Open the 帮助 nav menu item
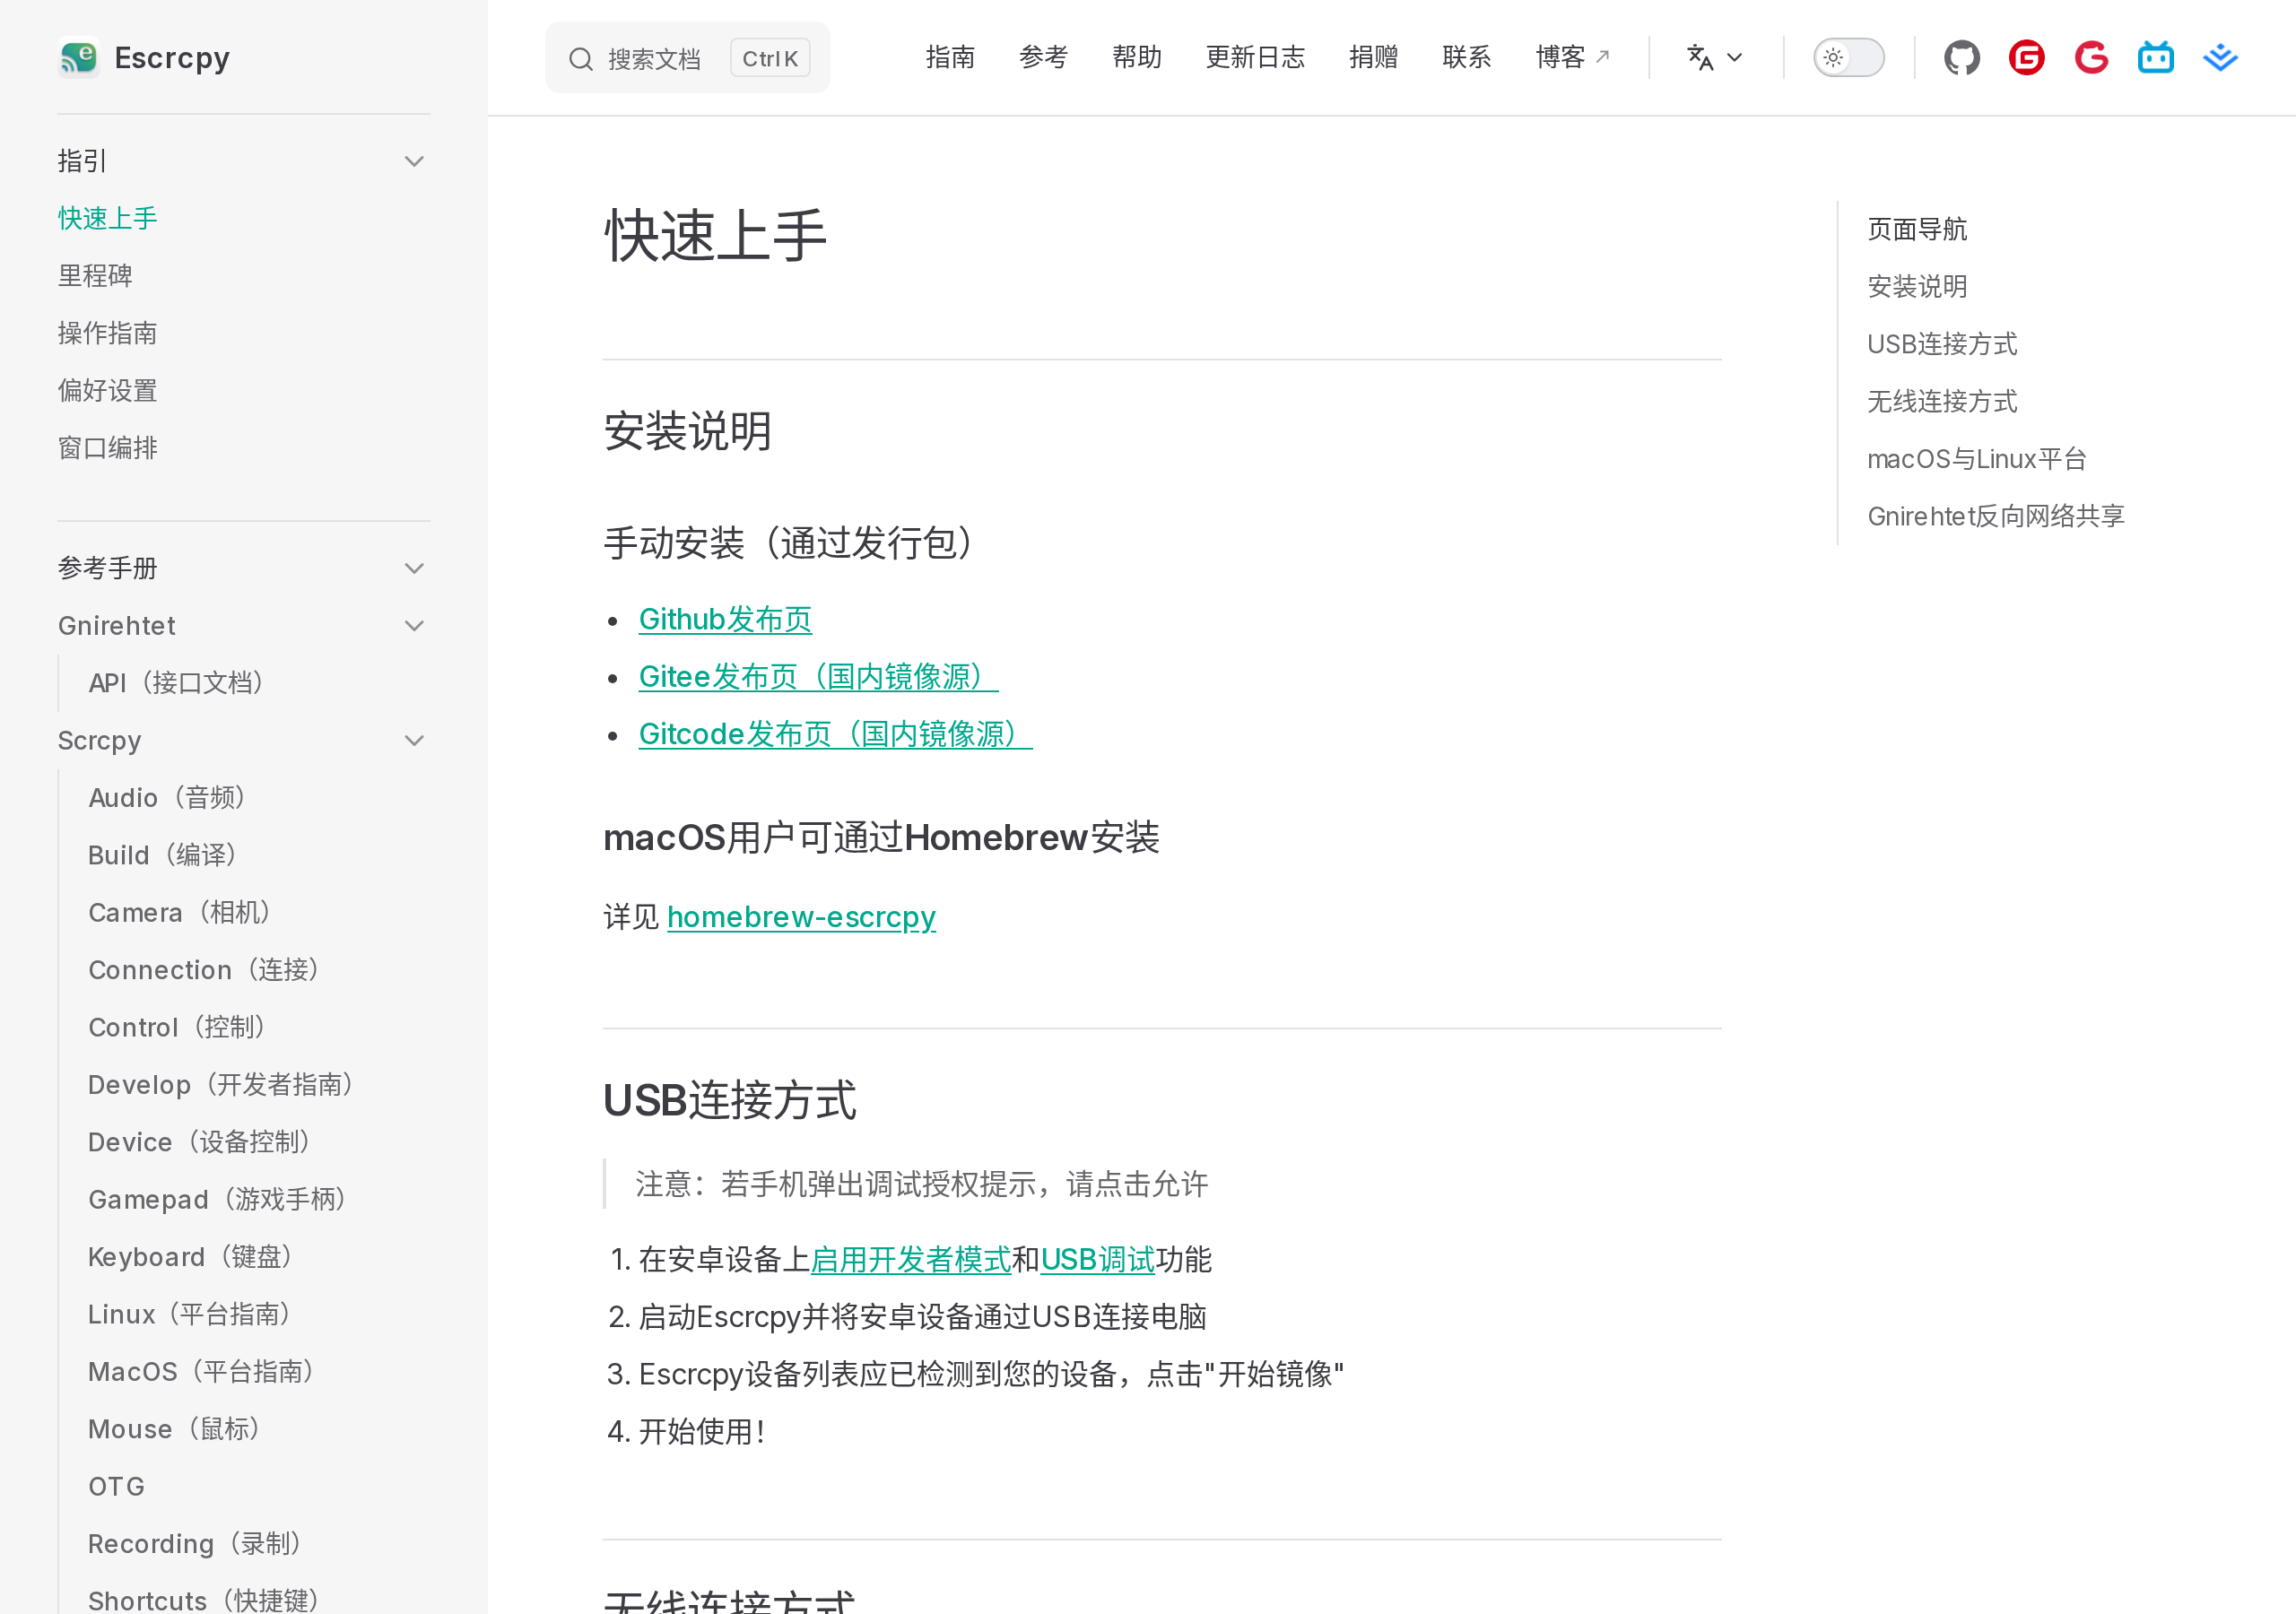The width and height of the screenshot is (2296, 1614). (x=1137, y=58)
